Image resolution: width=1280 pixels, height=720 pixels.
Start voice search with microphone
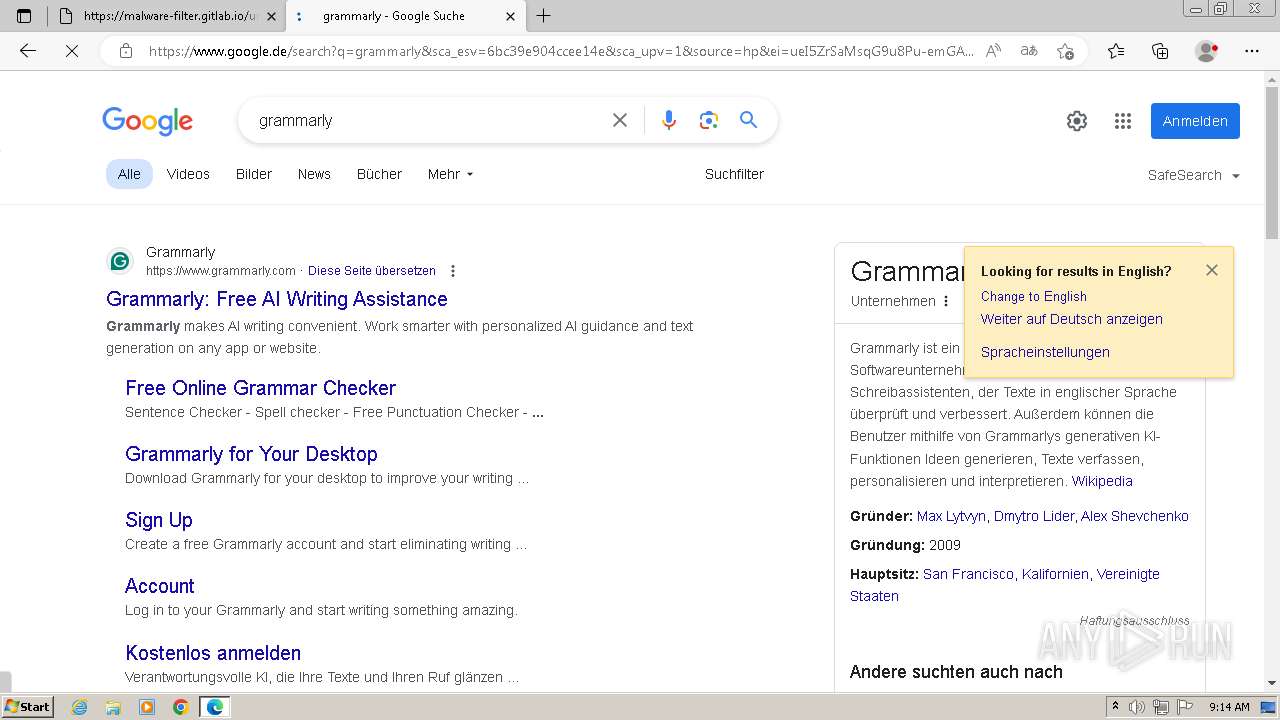(669, 120)
